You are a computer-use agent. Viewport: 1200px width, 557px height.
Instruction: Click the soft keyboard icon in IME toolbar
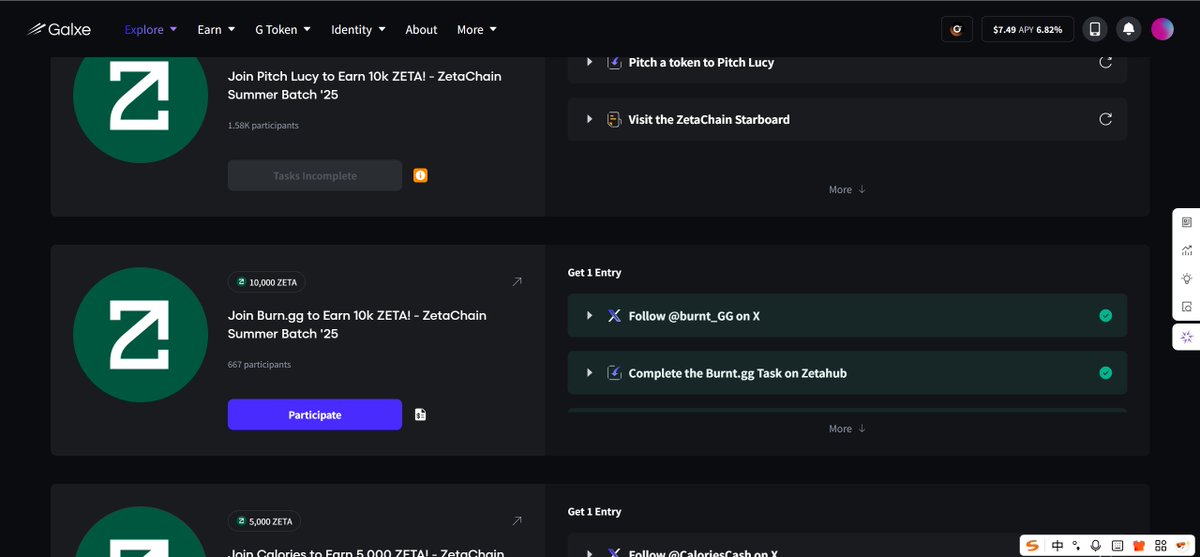(x=1117, y=545)
